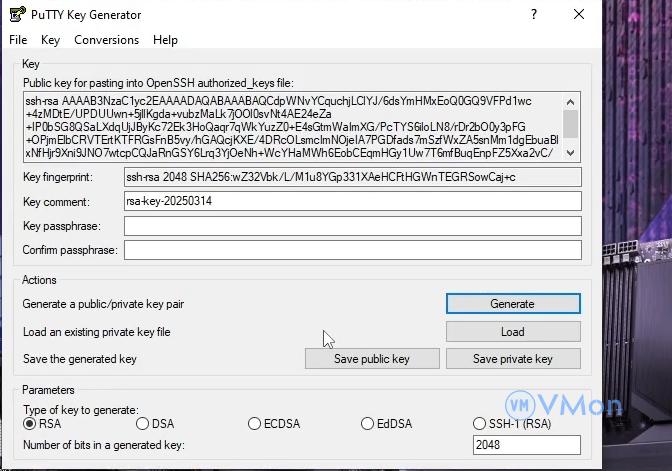
Task: Select the DSA key type
Action: tap(143, 424)
